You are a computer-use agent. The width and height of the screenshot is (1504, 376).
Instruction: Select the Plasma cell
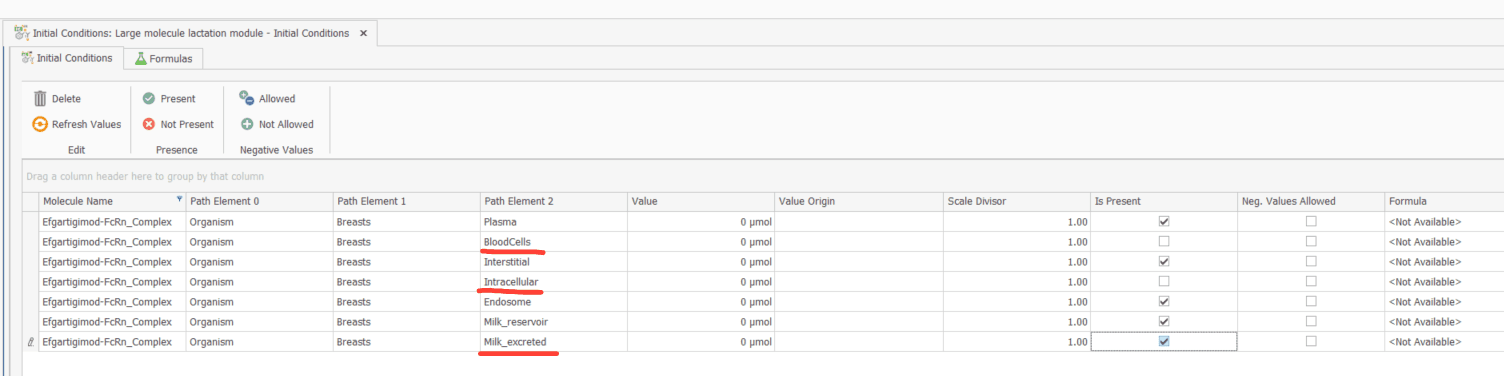click(x=553, y=221)
